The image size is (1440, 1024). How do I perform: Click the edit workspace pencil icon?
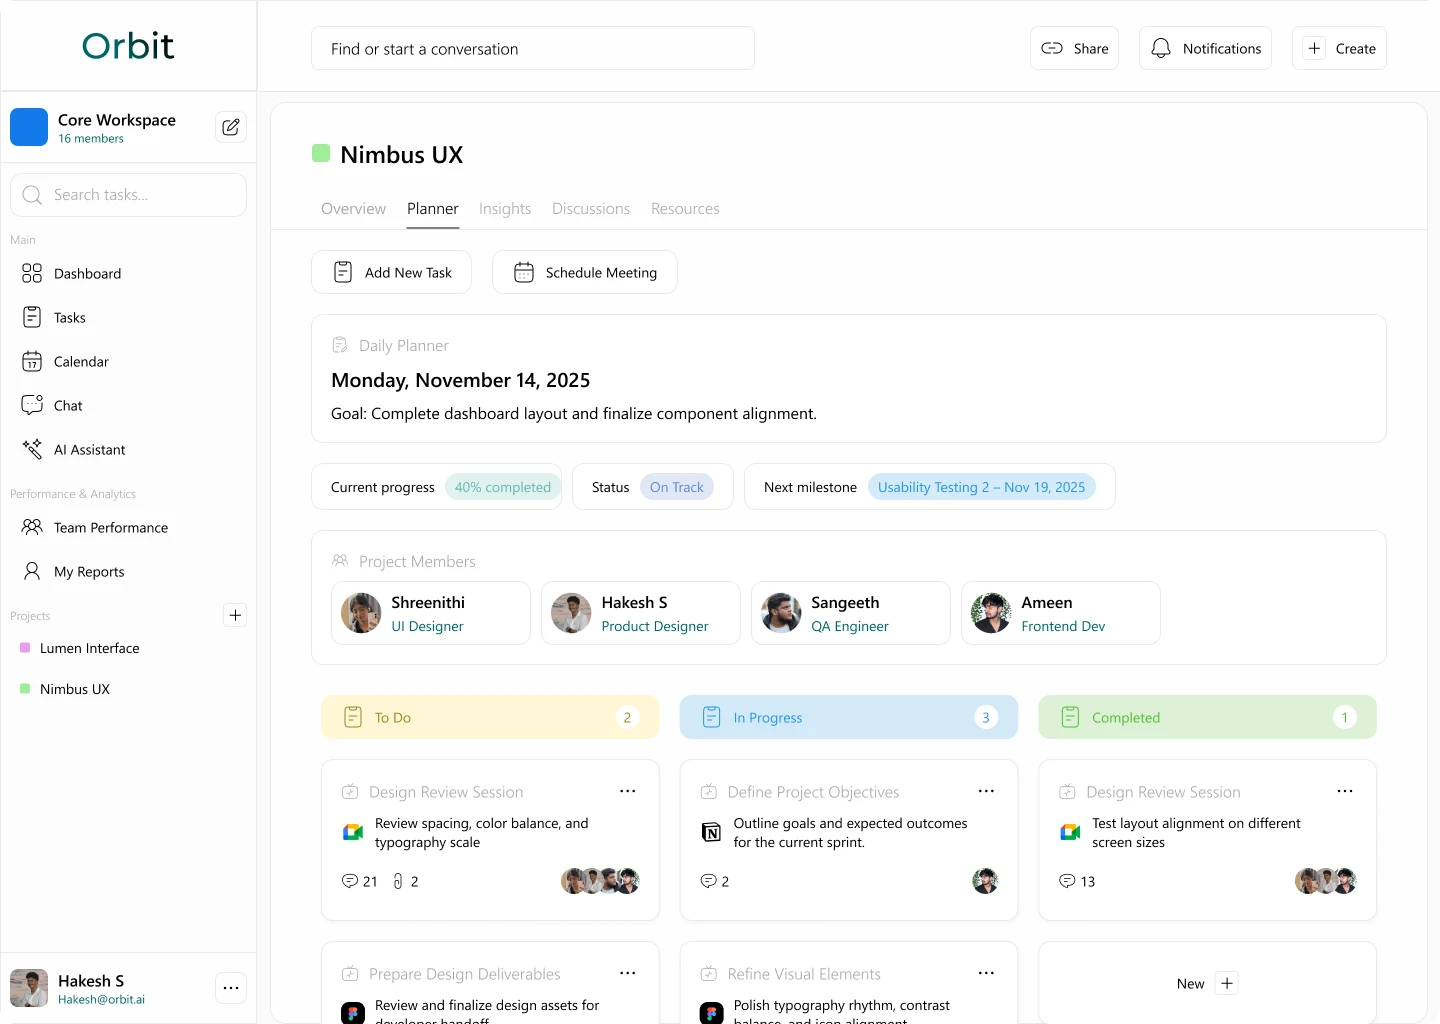pos(231,127)
